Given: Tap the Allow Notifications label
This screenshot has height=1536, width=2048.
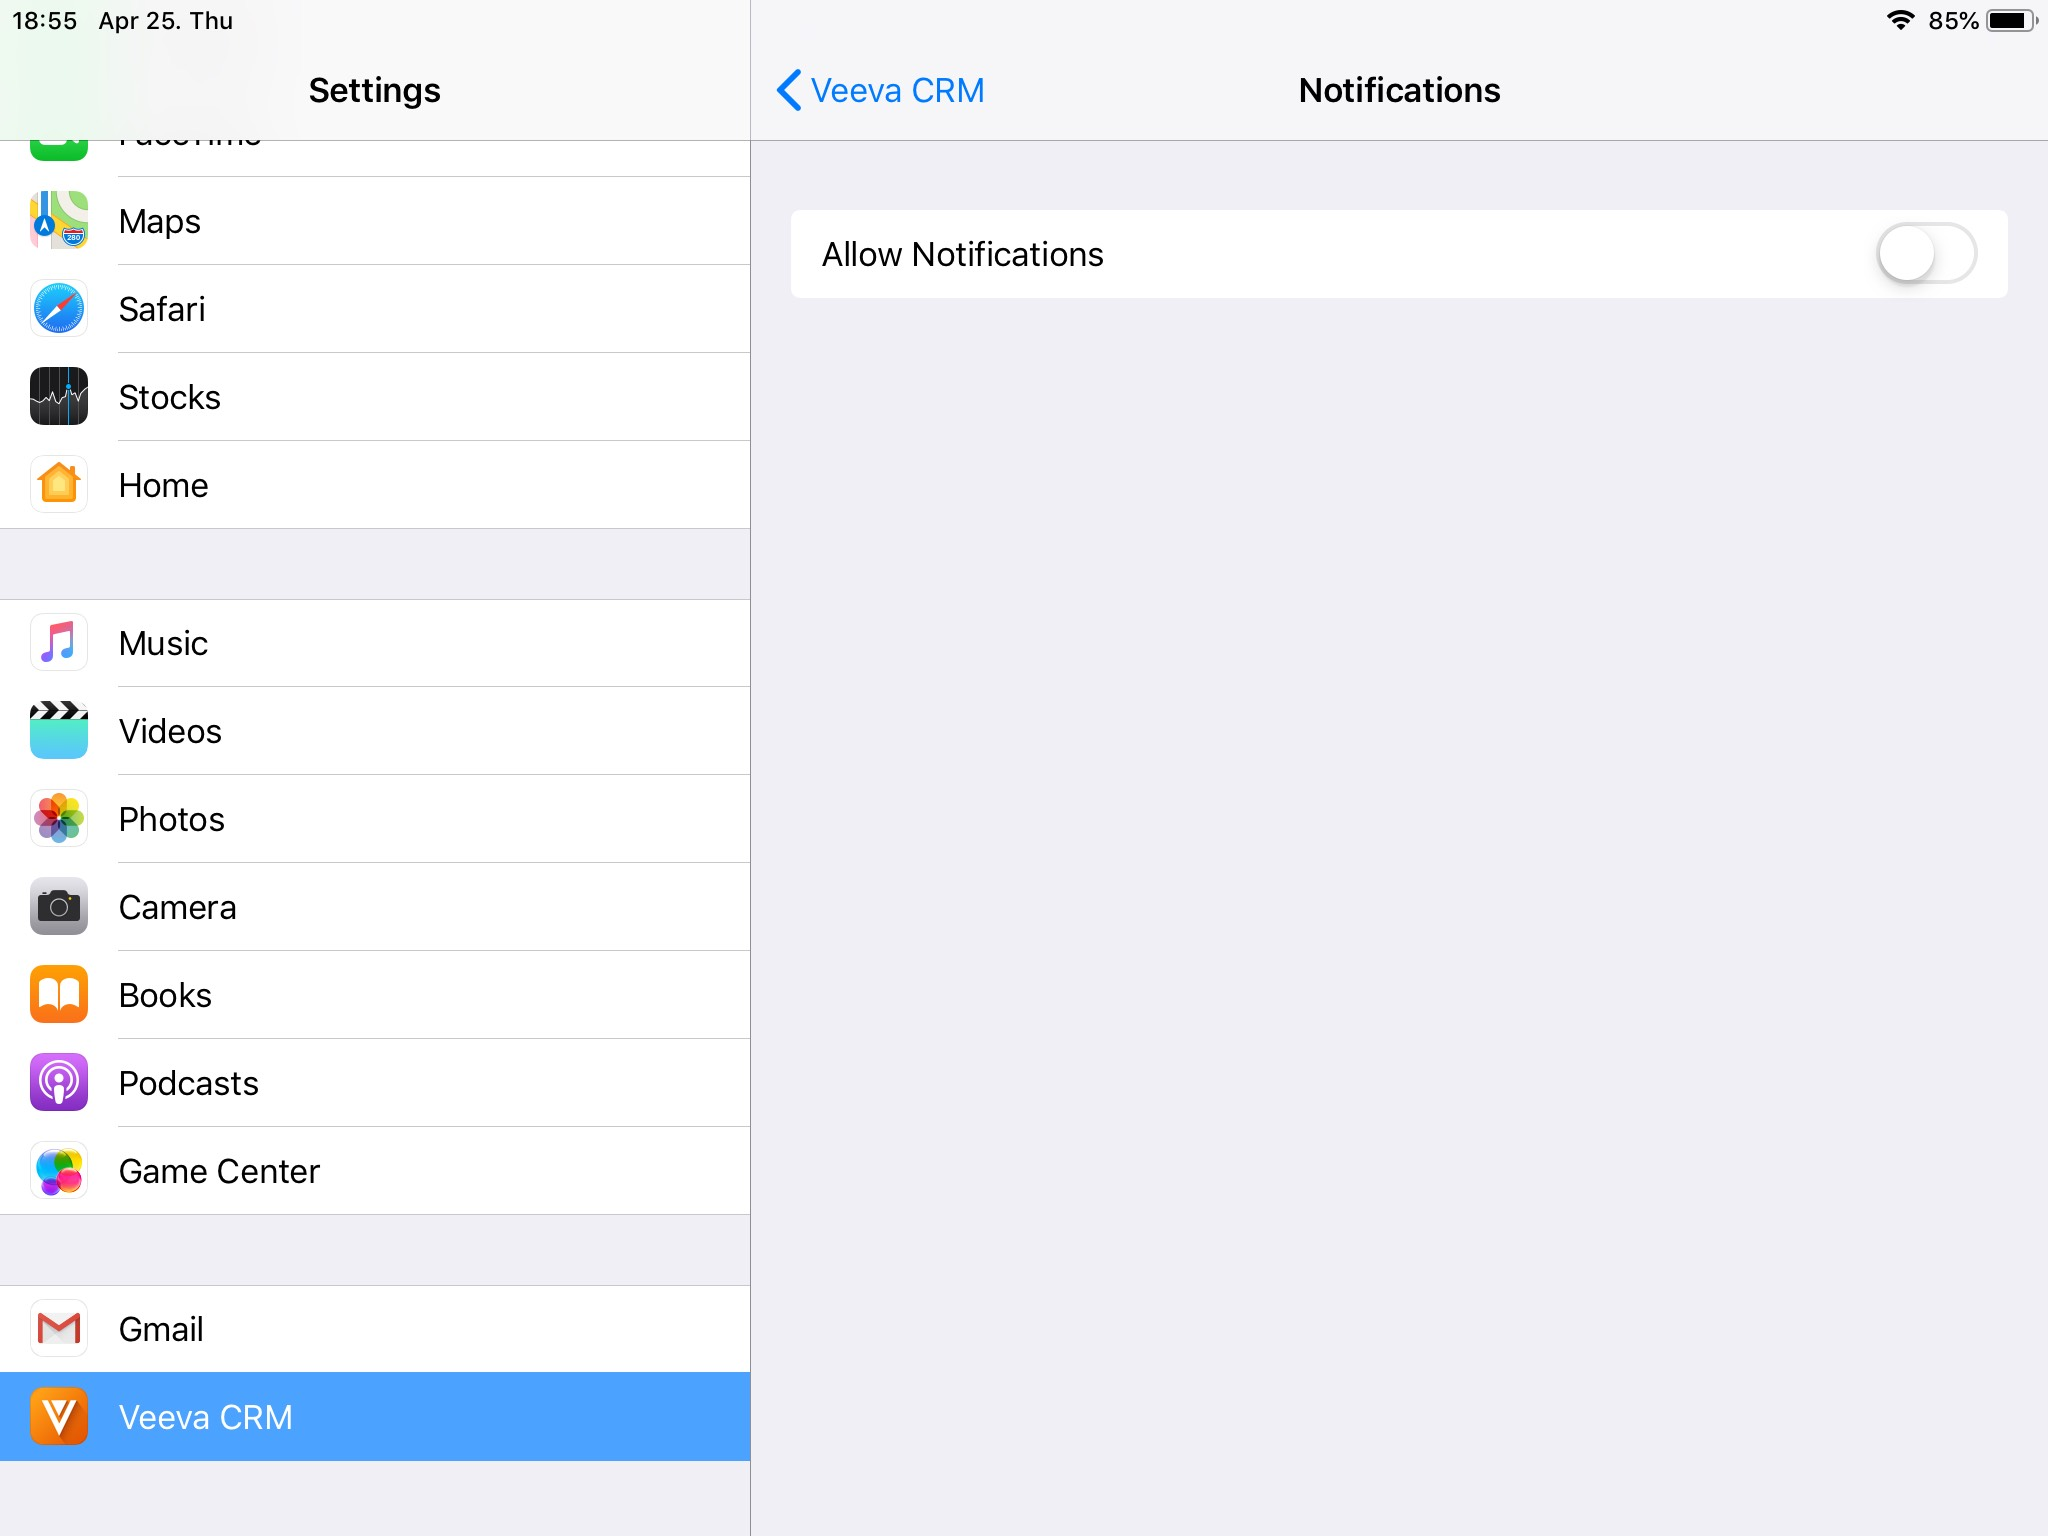Looking at the screenshot, I should (962, 254).
